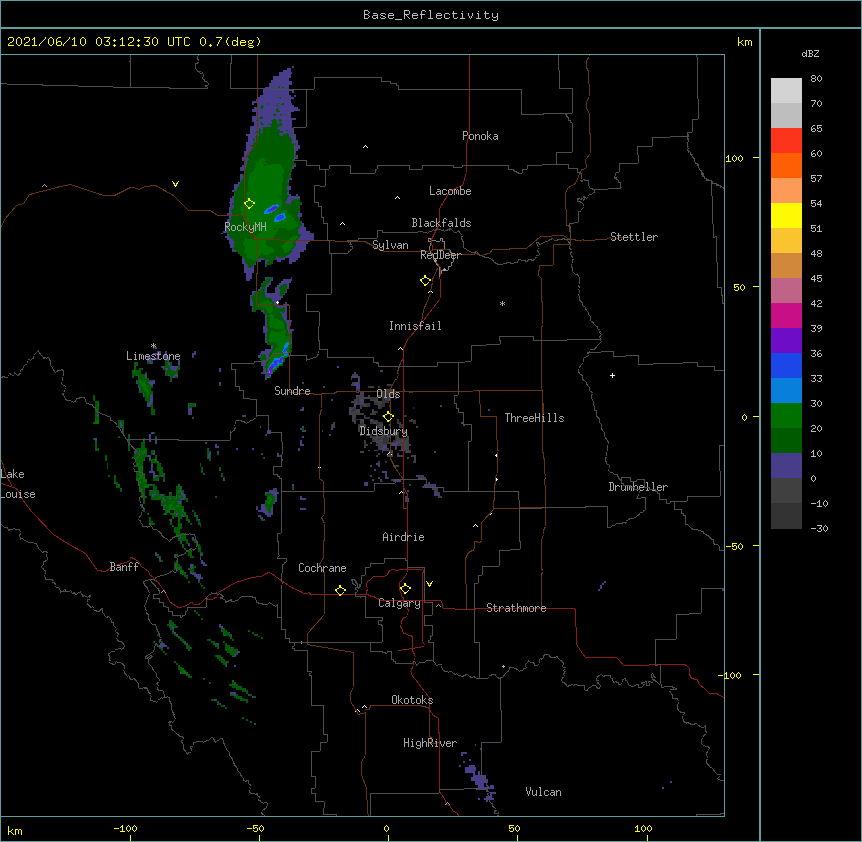This screenshot has width=862, height=842.
Task: Click the white plus marker west of Drumheller
Action: 612,375
